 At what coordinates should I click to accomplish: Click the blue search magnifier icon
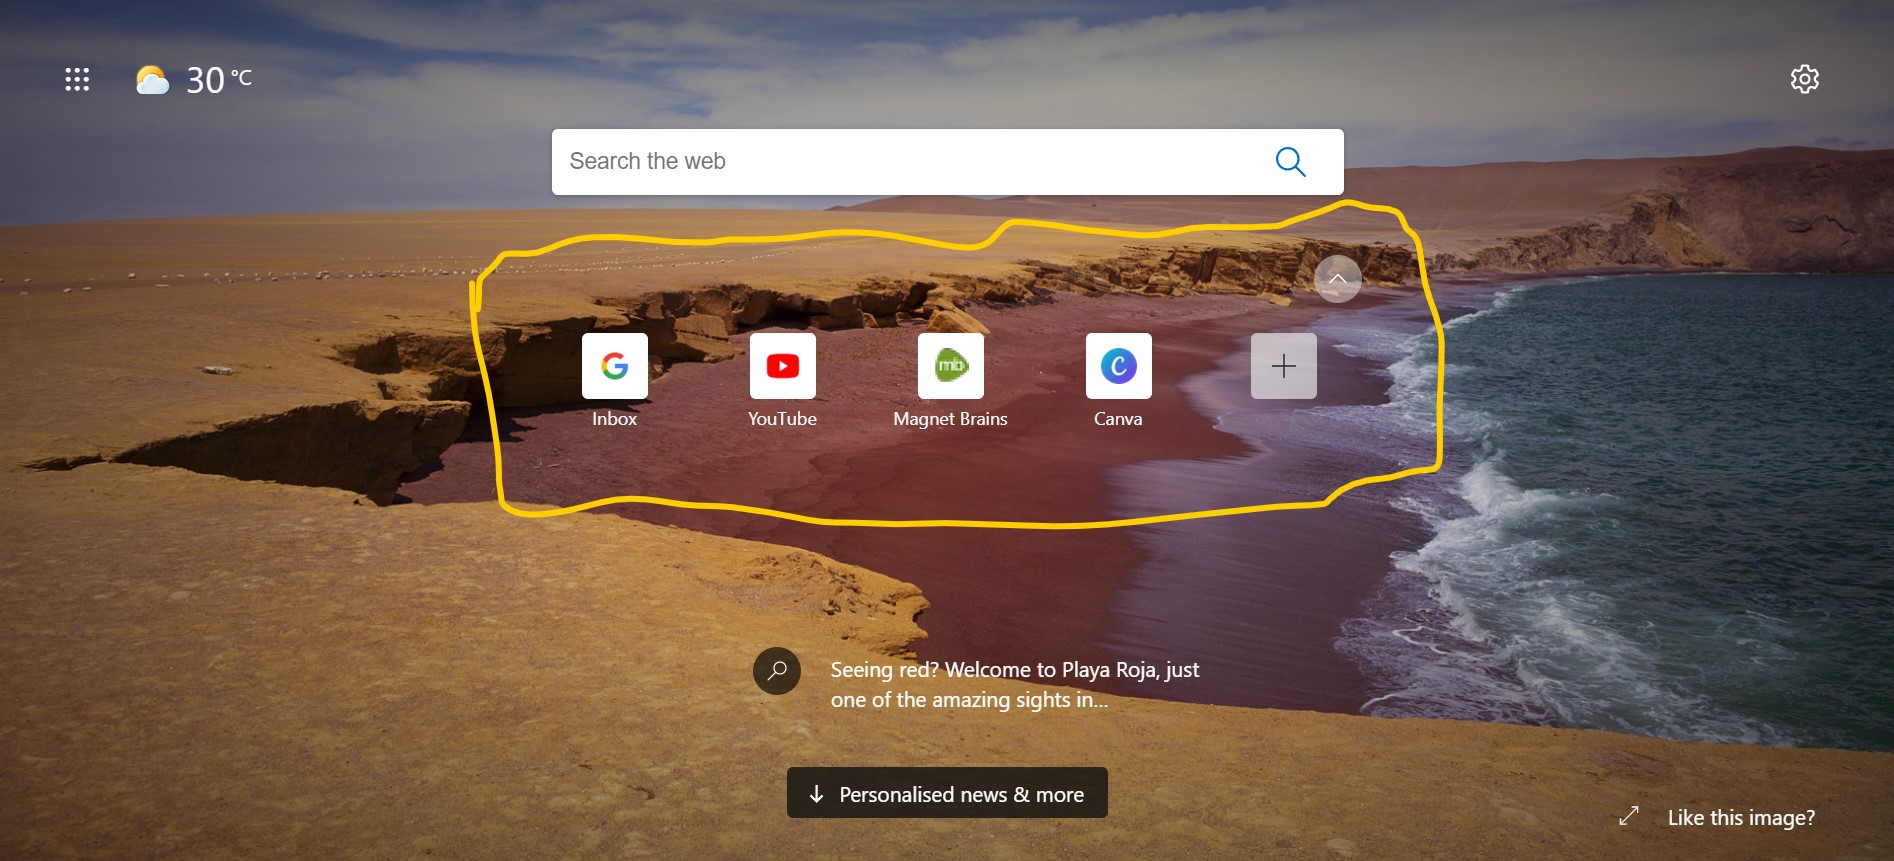(1290, 162)
